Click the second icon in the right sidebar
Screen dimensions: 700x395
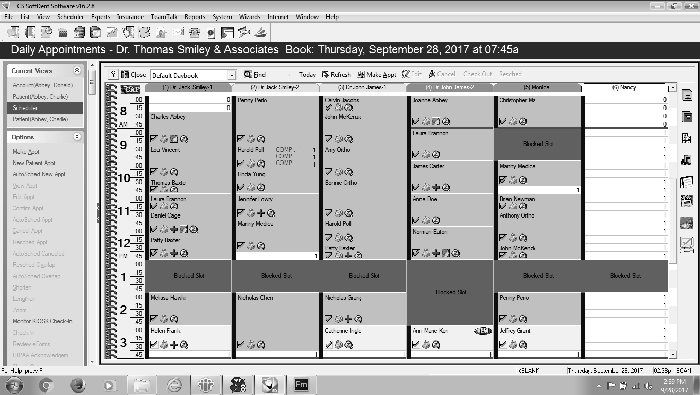click(687, 117)
